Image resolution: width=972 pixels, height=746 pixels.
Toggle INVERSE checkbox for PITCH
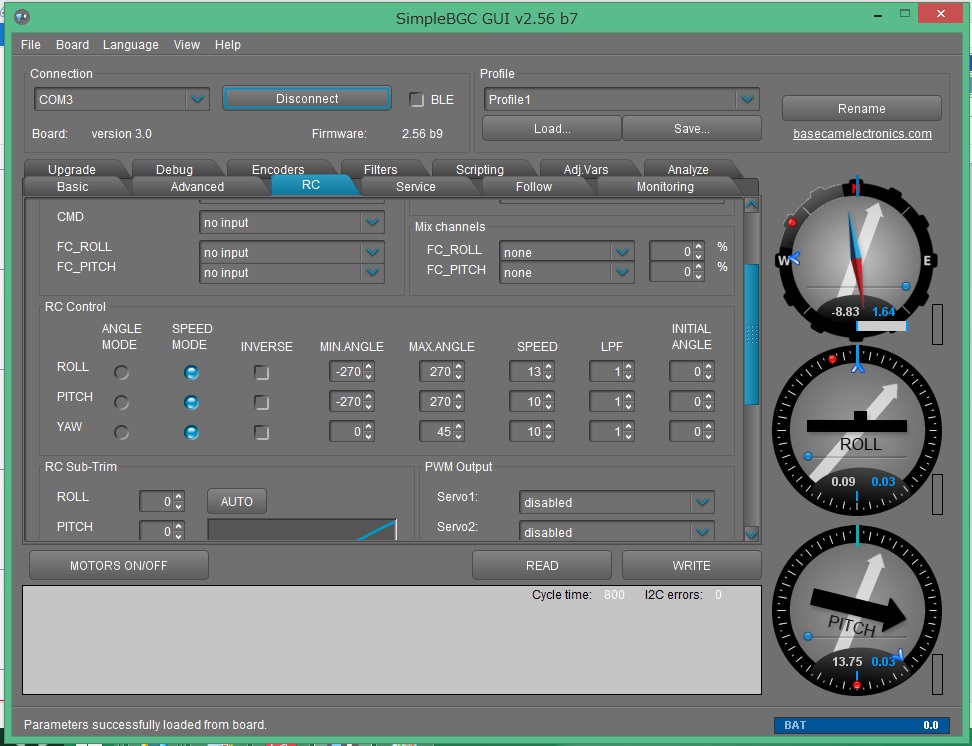(262, 402)
